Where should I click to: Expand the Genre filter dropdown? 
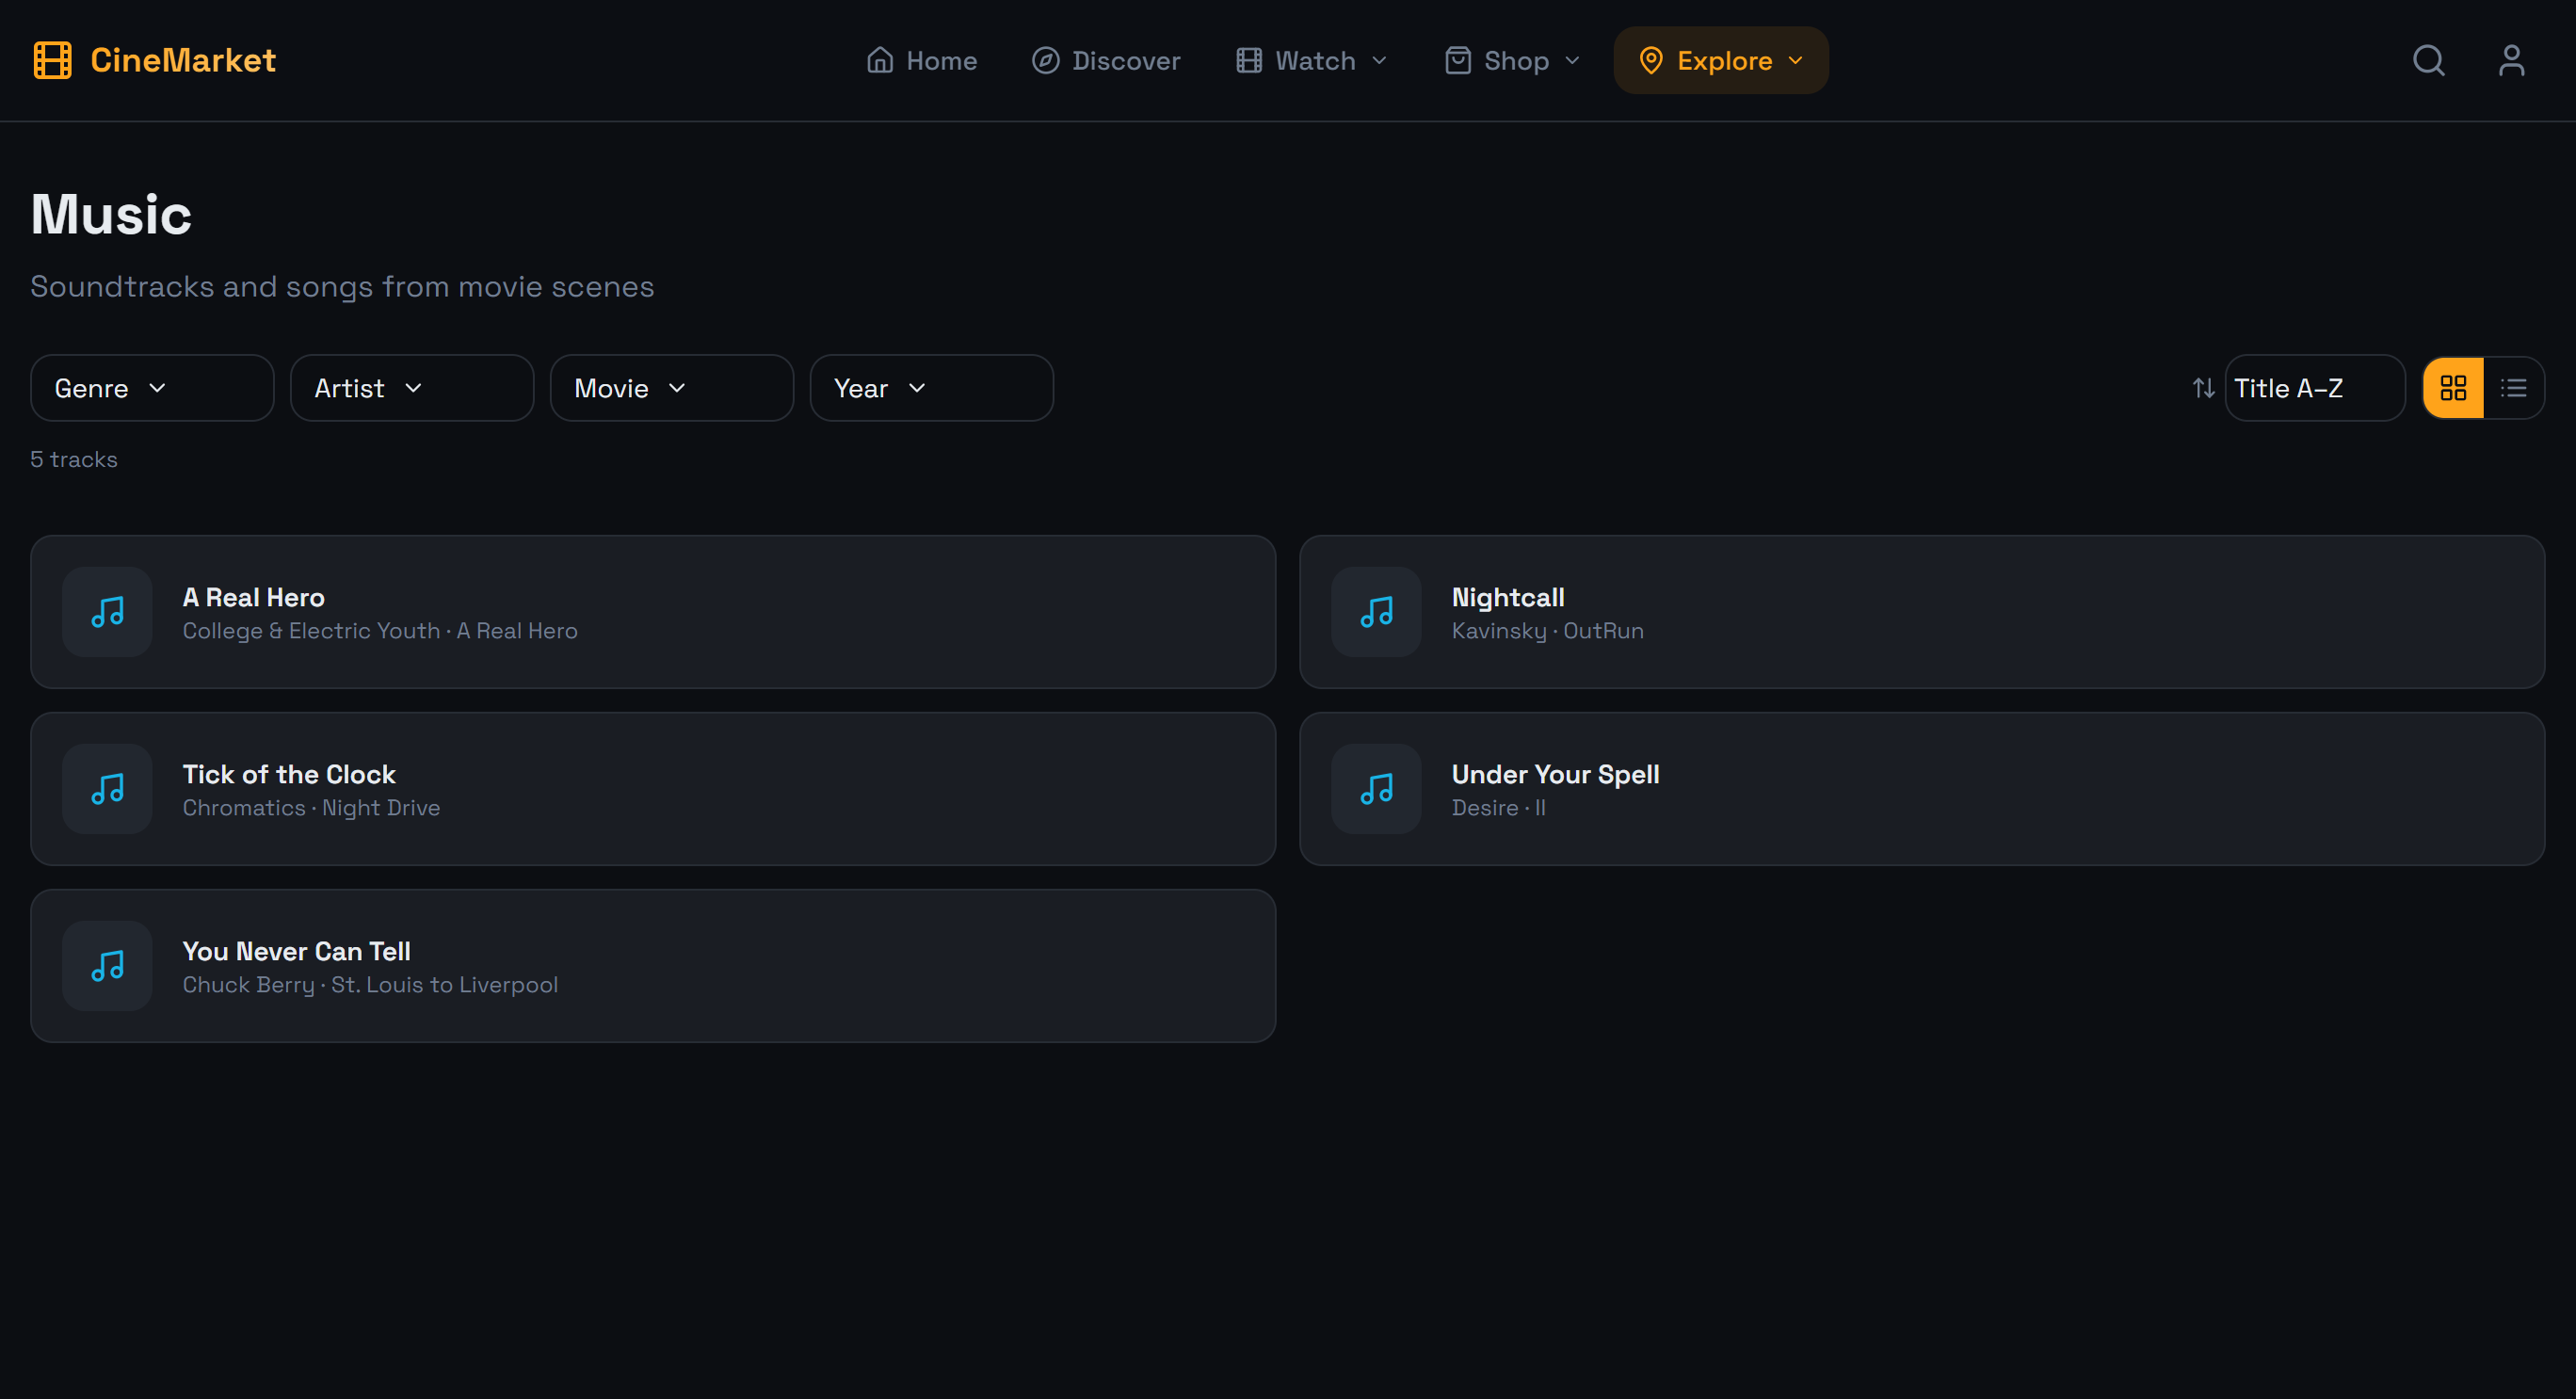152,388
